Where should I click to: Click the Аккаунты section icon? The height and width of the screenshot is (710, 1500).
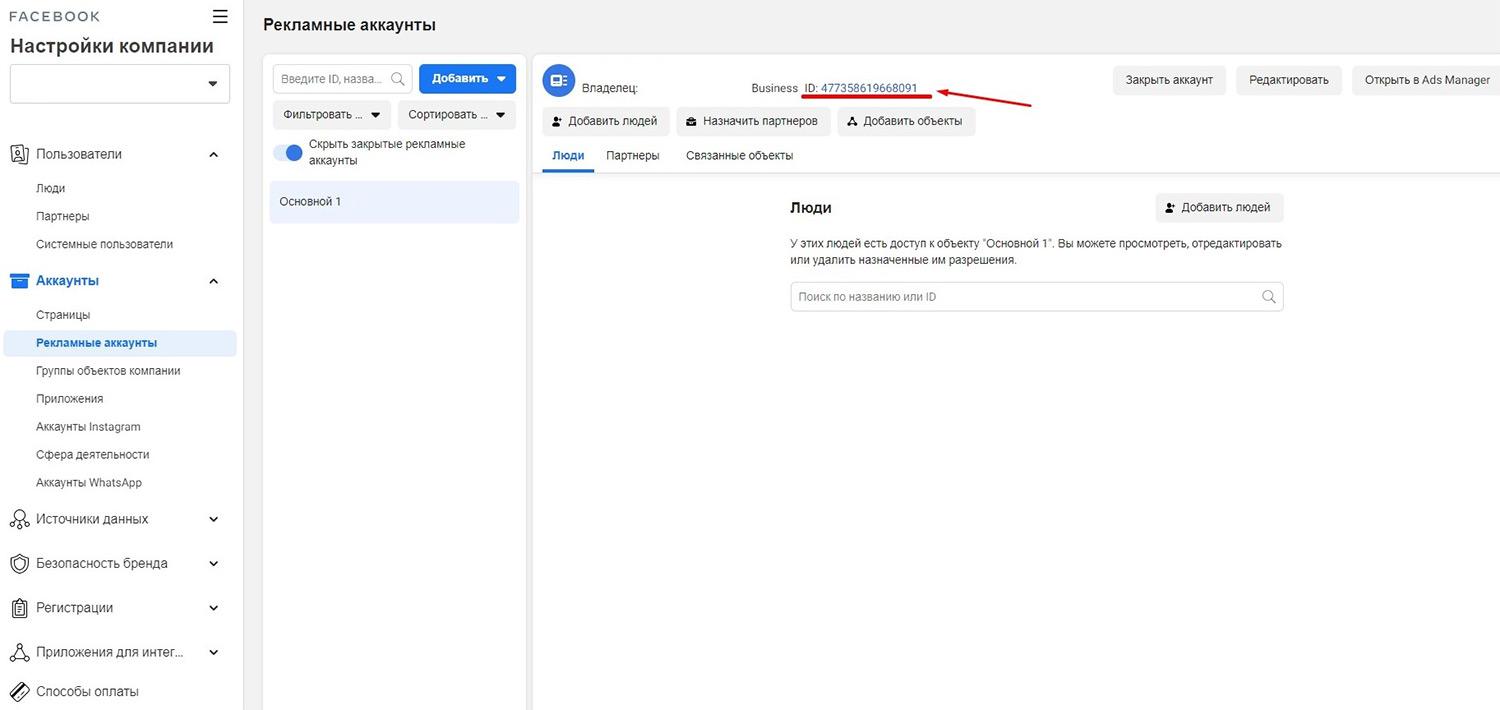tap(18, 281)
